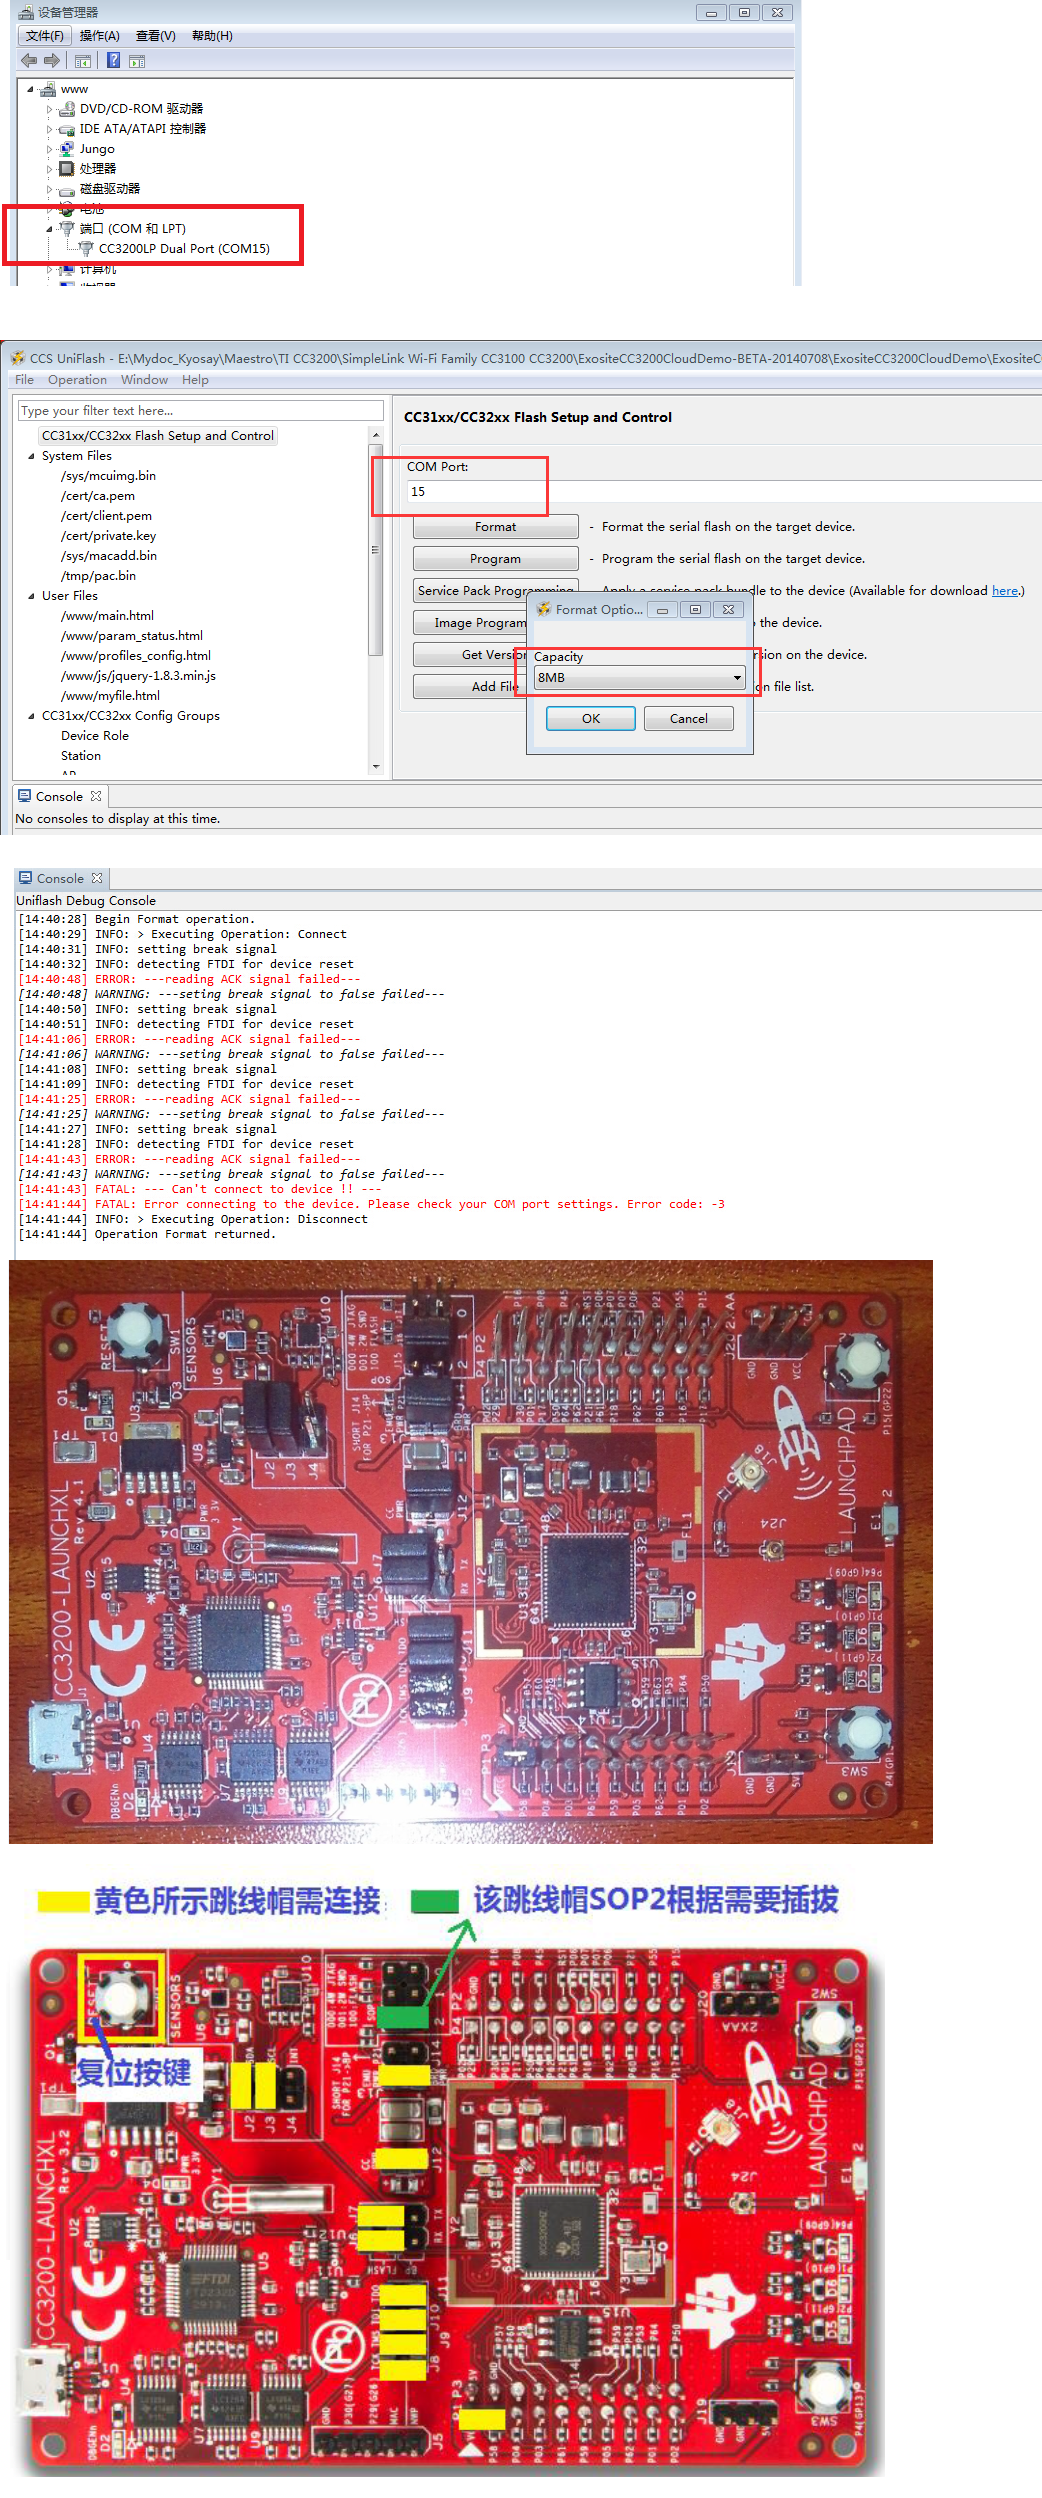The image size is (1042, 2498).
Task: Click the filter text box in UniFlash
Action: [x=200, y=411]
